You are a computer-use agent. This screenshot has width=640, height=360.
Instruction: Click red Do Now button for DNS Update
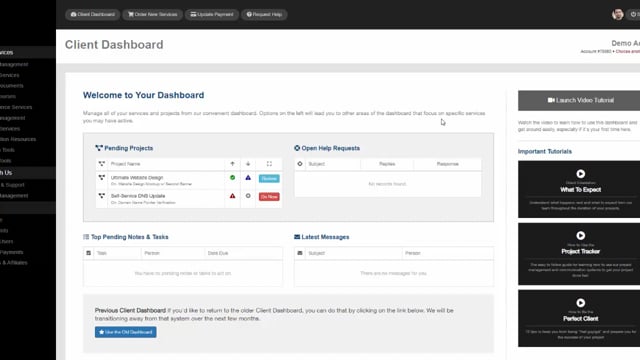click(x=269, y=197)
